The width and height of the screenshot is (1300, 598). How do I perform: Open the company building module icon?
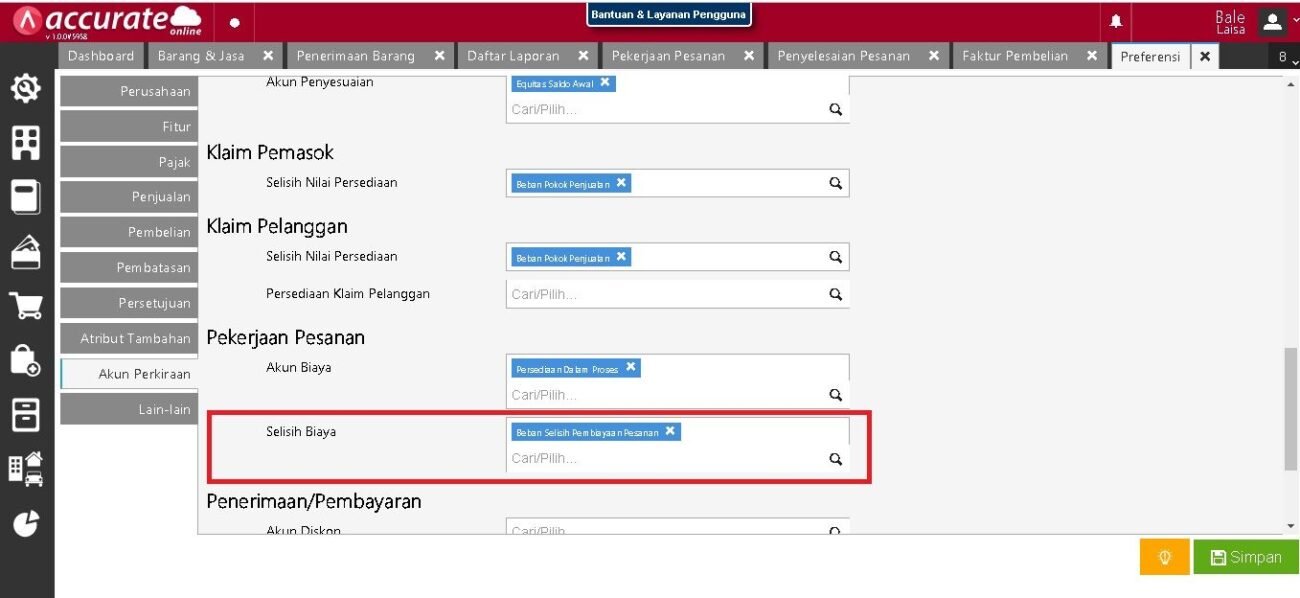coord(26,143)
